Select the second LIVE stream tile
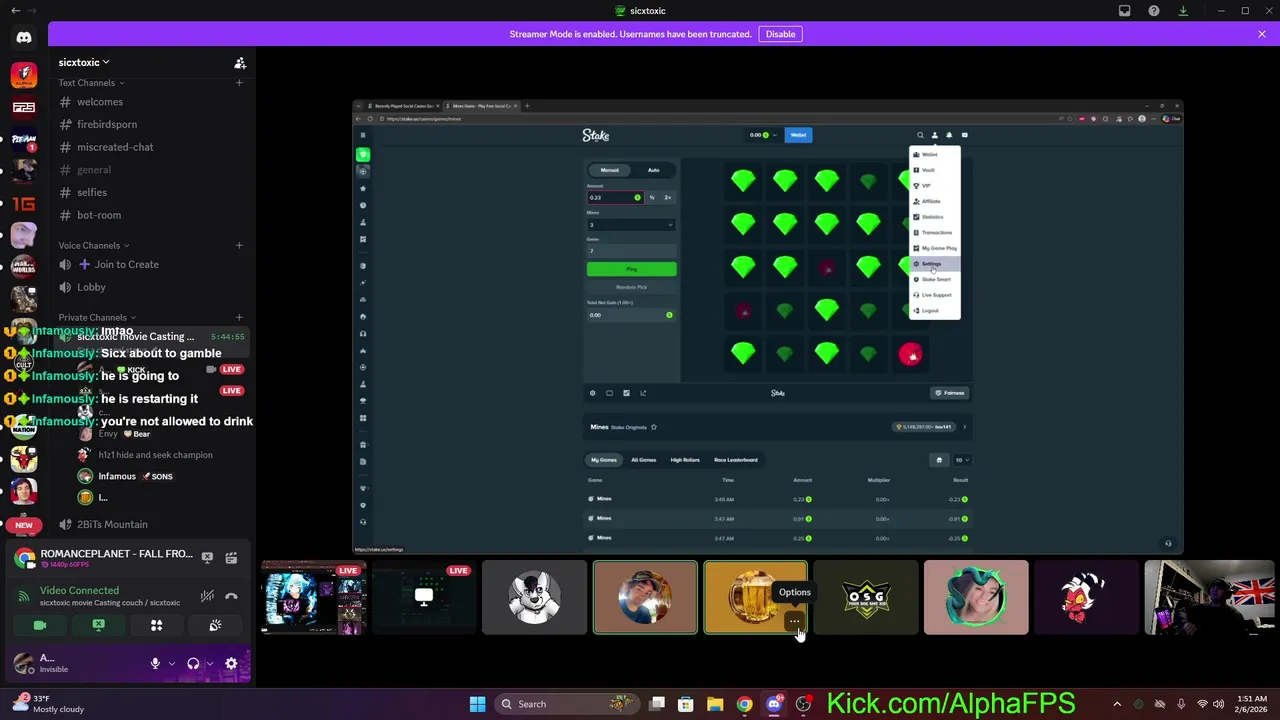The height and width of the screenshot is (720, 1280). (424, 597)
